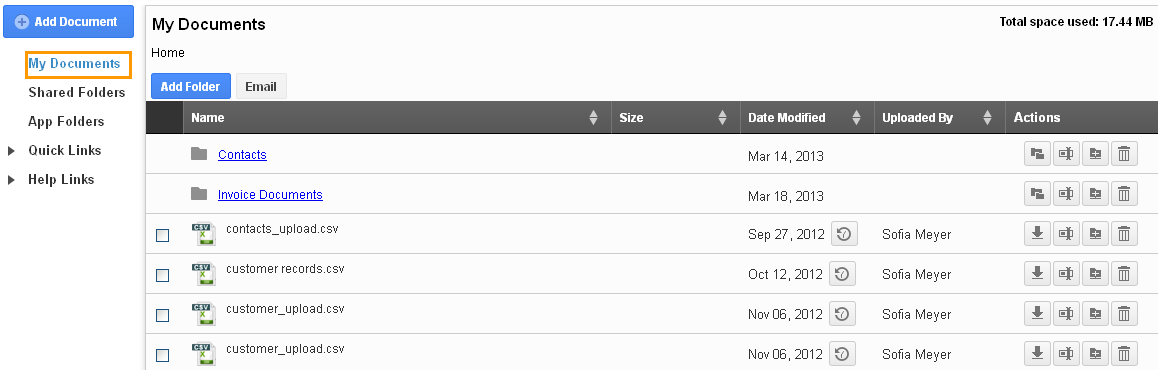Tick the checkbox of last customer_upload.csv row
This screenshot has width=1158, height=370.
point(162,355)
